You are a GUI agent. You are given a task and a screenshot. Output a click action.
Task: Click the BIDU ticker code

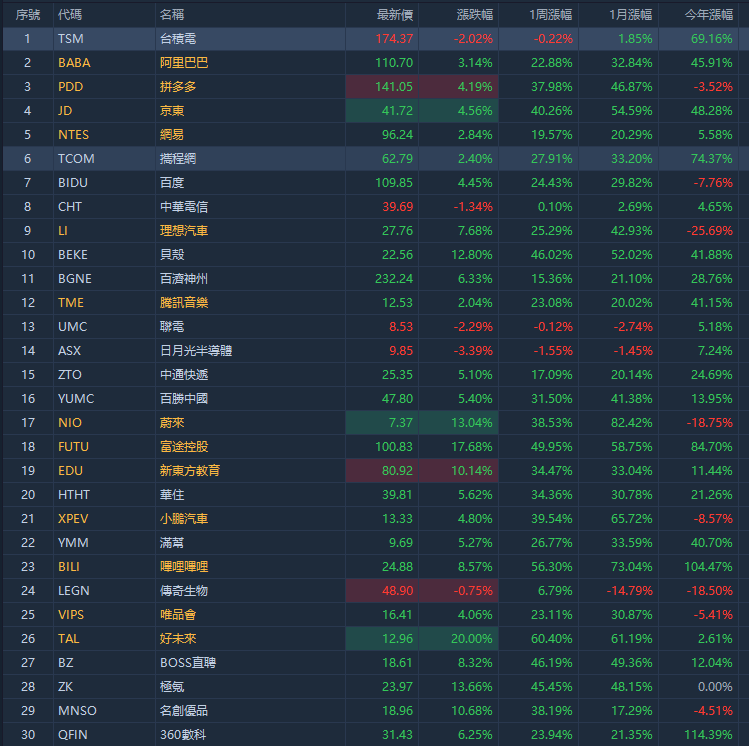(73, 182)
